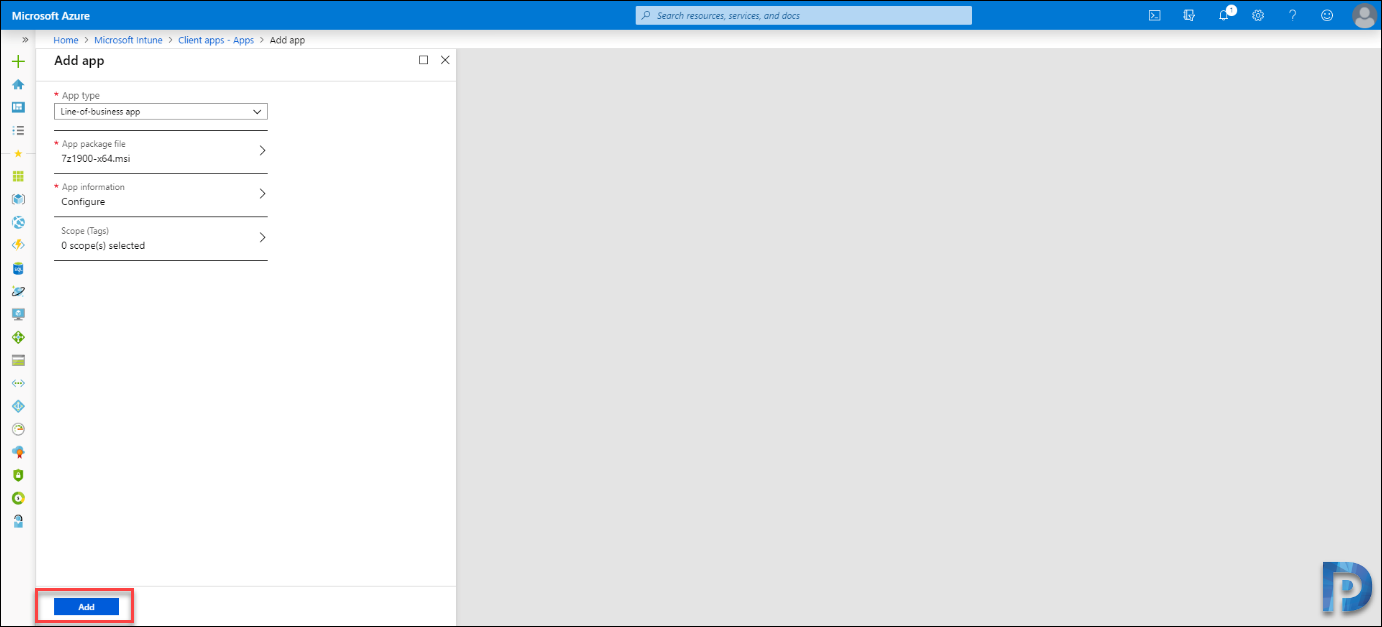The height and width of the screenshot is (627, 1382).
Task: Focus the Search resources, services, and docs box
Action: [x=804, y=15]
